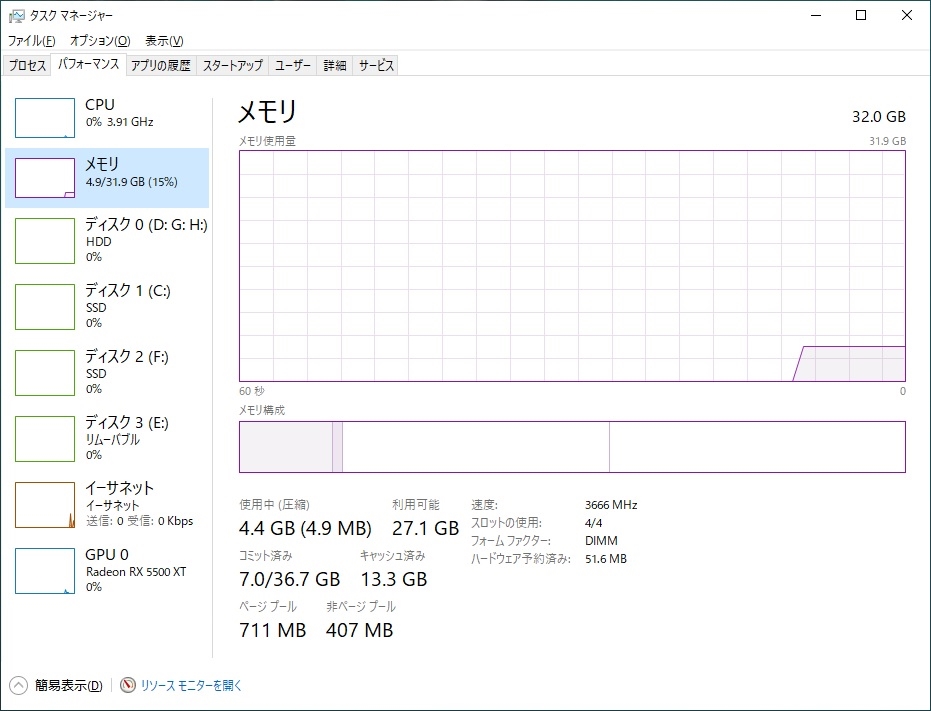
Task: Click the CPU 0% 3.91 GHz text
Action: 119,122
